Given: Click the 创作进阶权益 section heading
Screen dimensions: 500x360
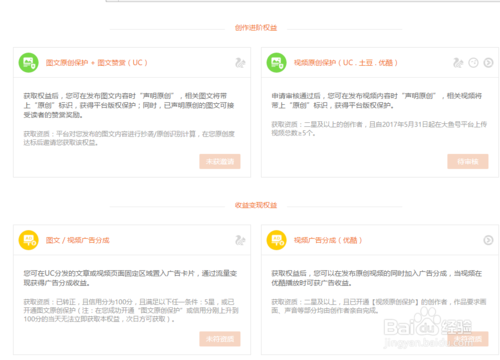Looking at the screenshot, I should pos(256,28).
